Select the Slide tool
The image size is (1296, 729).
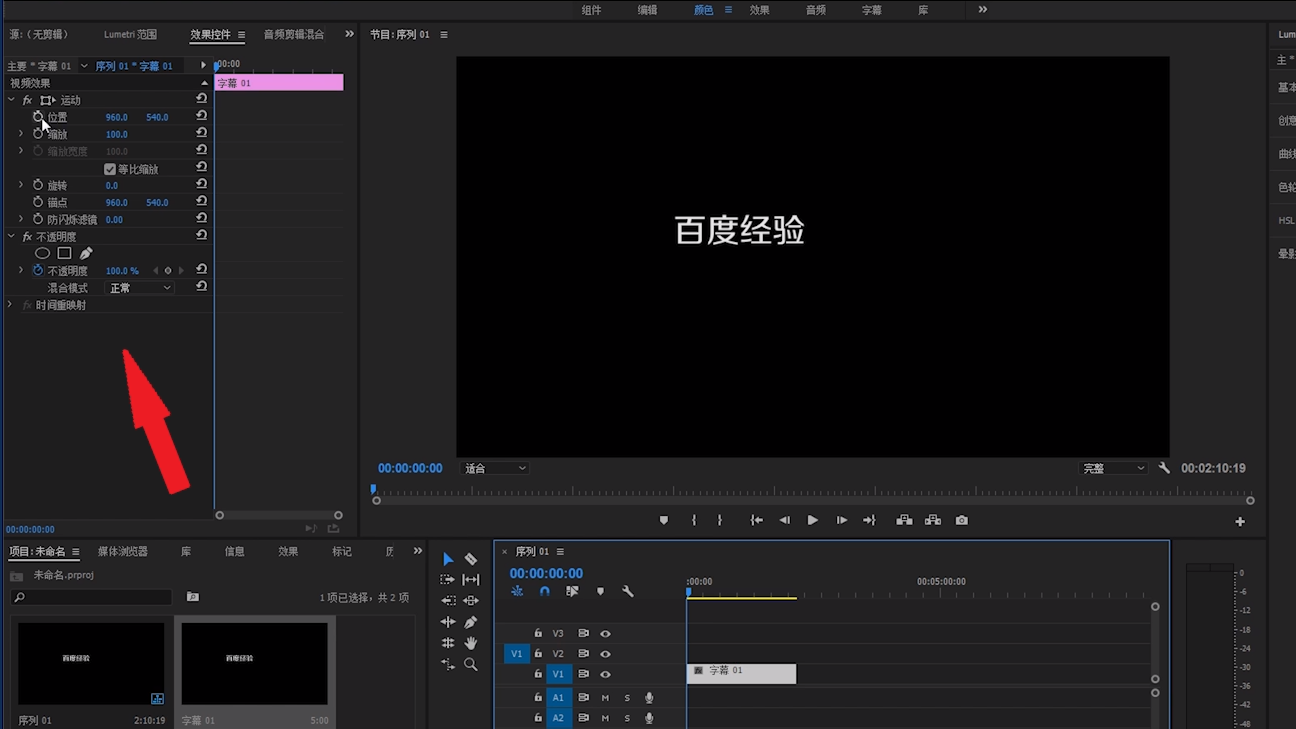[x=471, y=601]
